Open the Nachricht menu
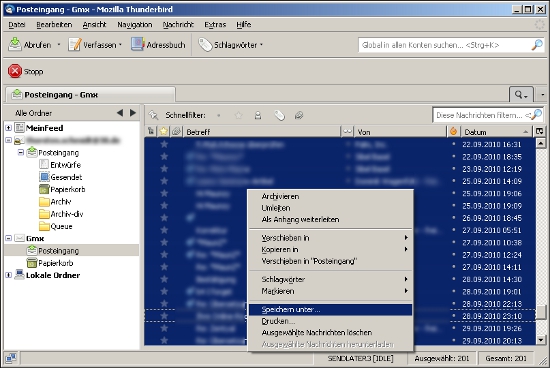 point(178,25)
